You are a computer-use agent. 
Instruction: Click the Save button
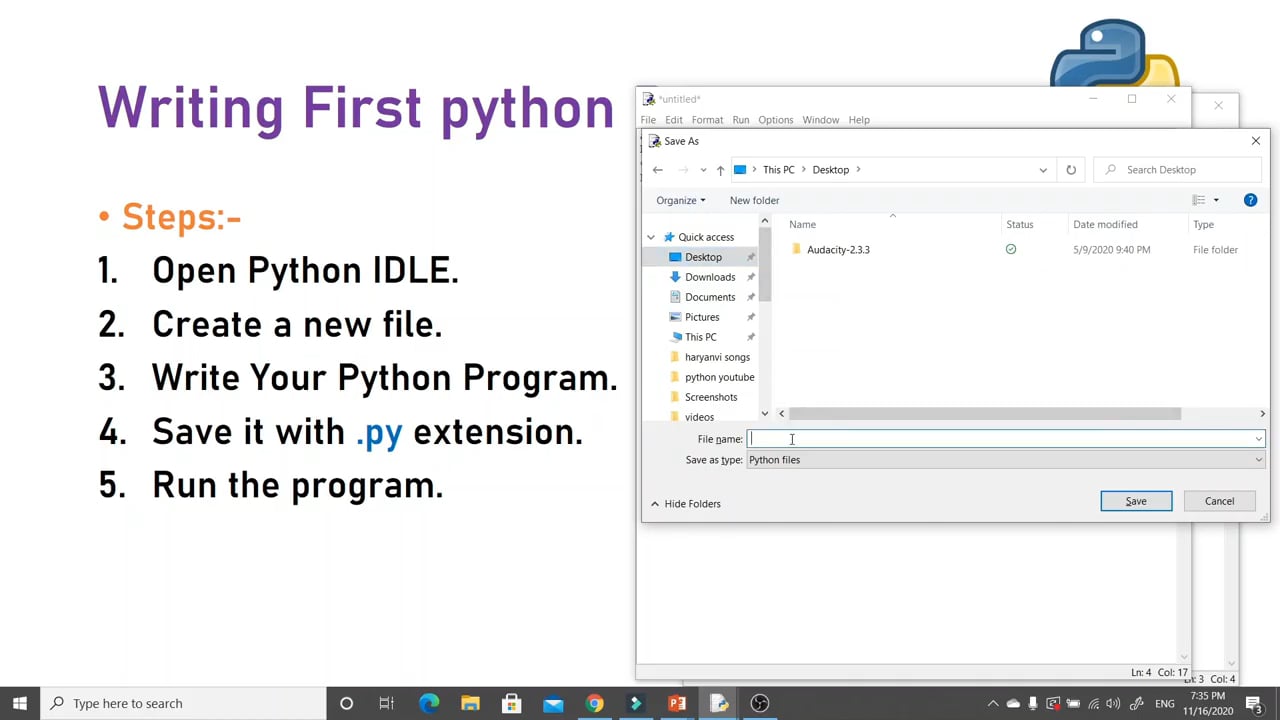1136,501
